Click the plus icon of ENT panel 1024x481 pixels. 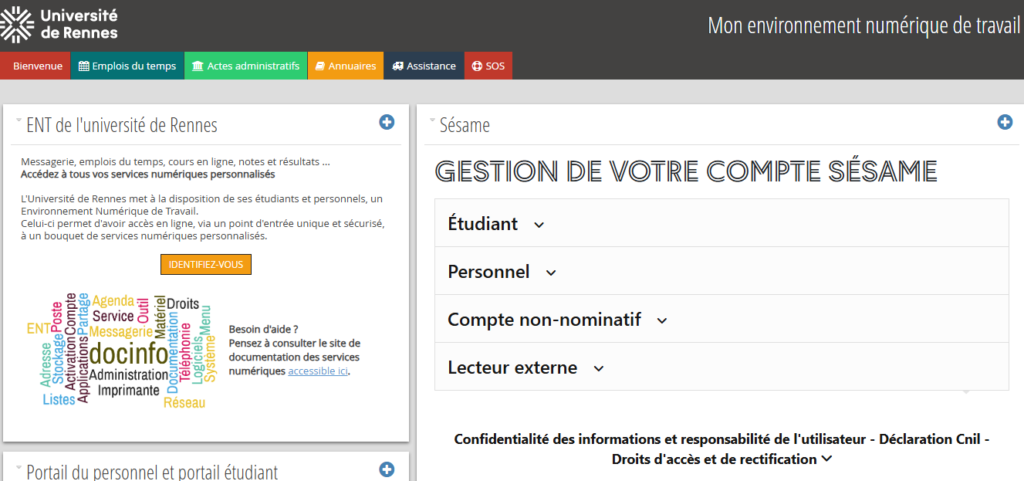387,122
